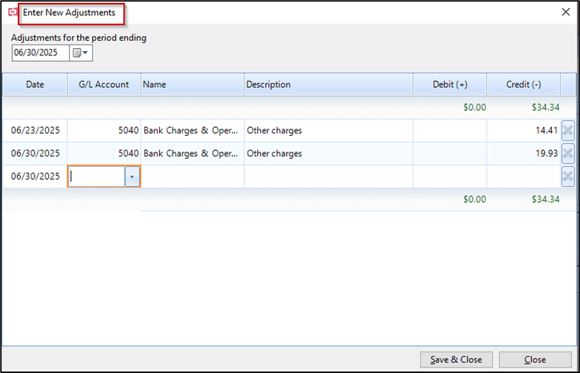Viewport: 580px width, 373px height.
Task: Select Other charges description in 19.93 row
Action: point(328,153)
